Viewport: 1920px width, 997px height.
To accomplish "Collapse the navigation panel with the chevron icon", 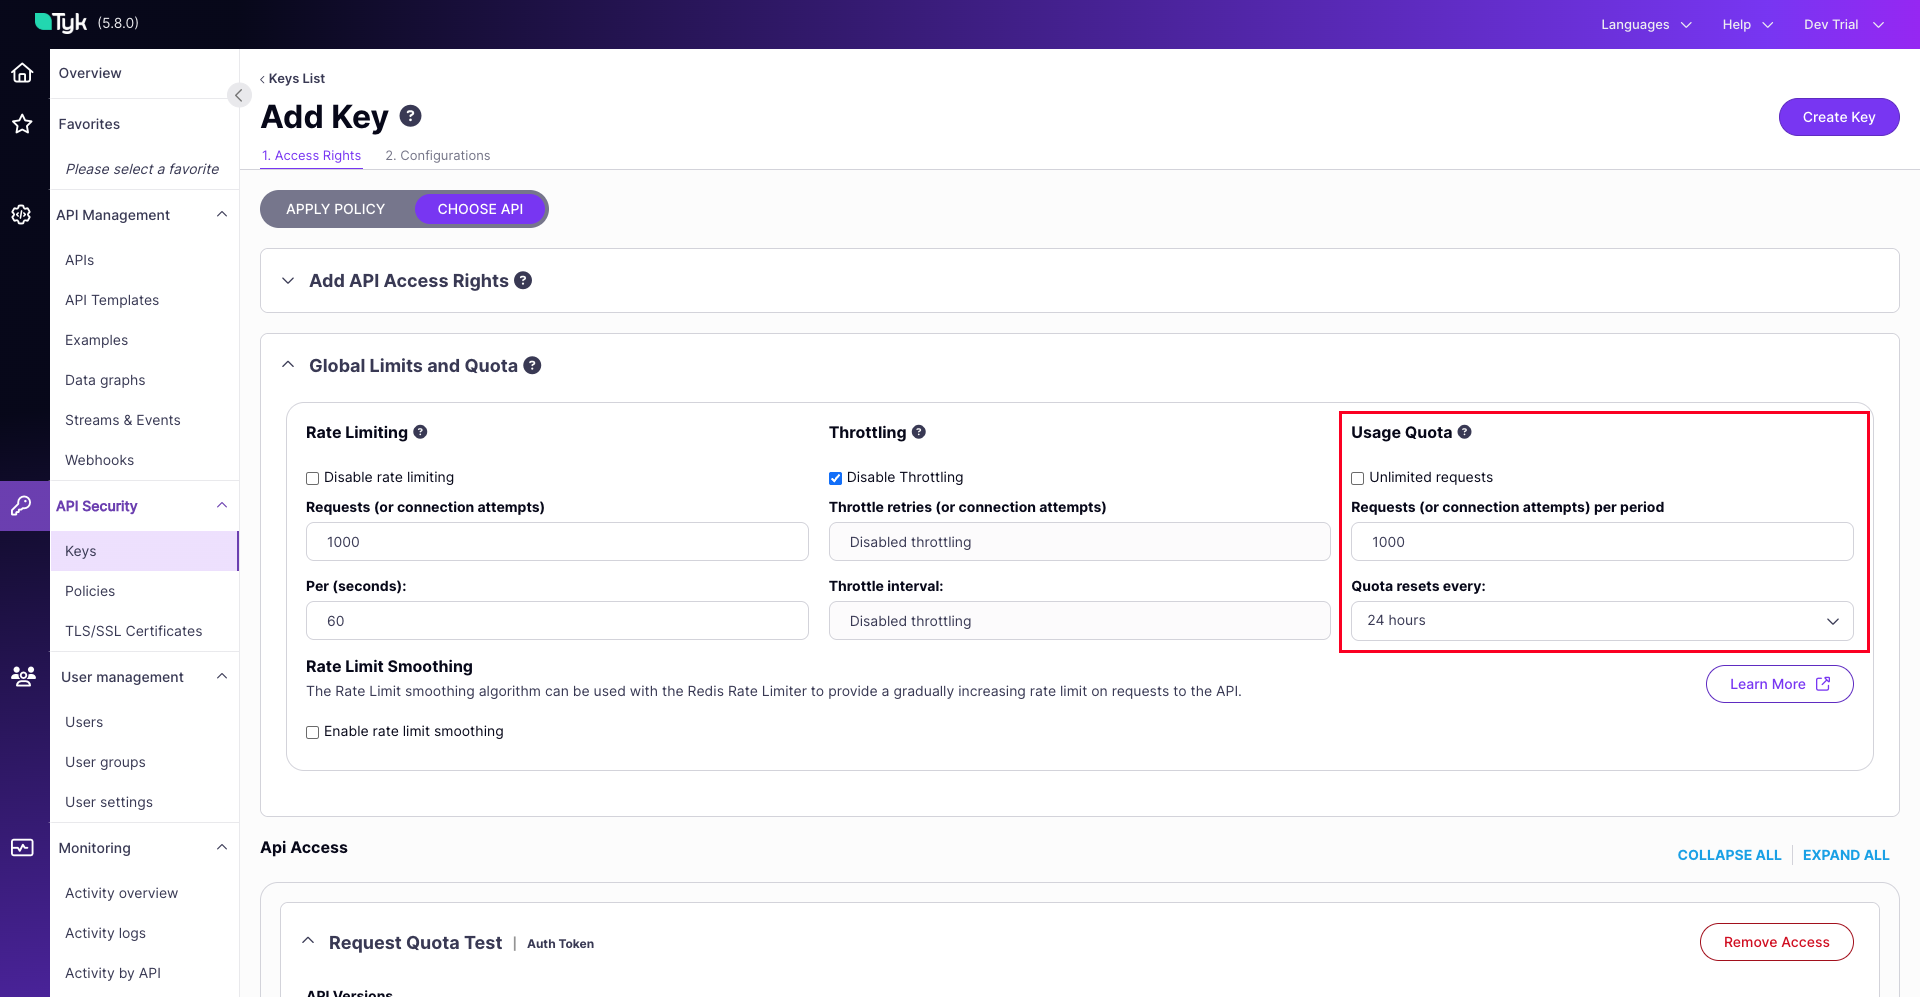I will (239, 95).
